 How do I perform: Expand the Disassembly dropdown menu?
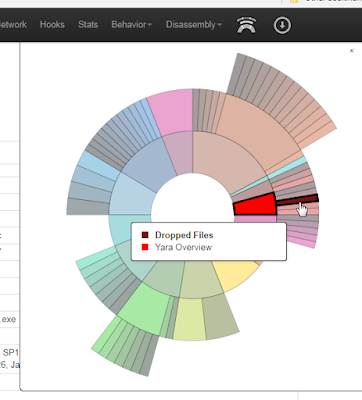[x=194, y=25]
